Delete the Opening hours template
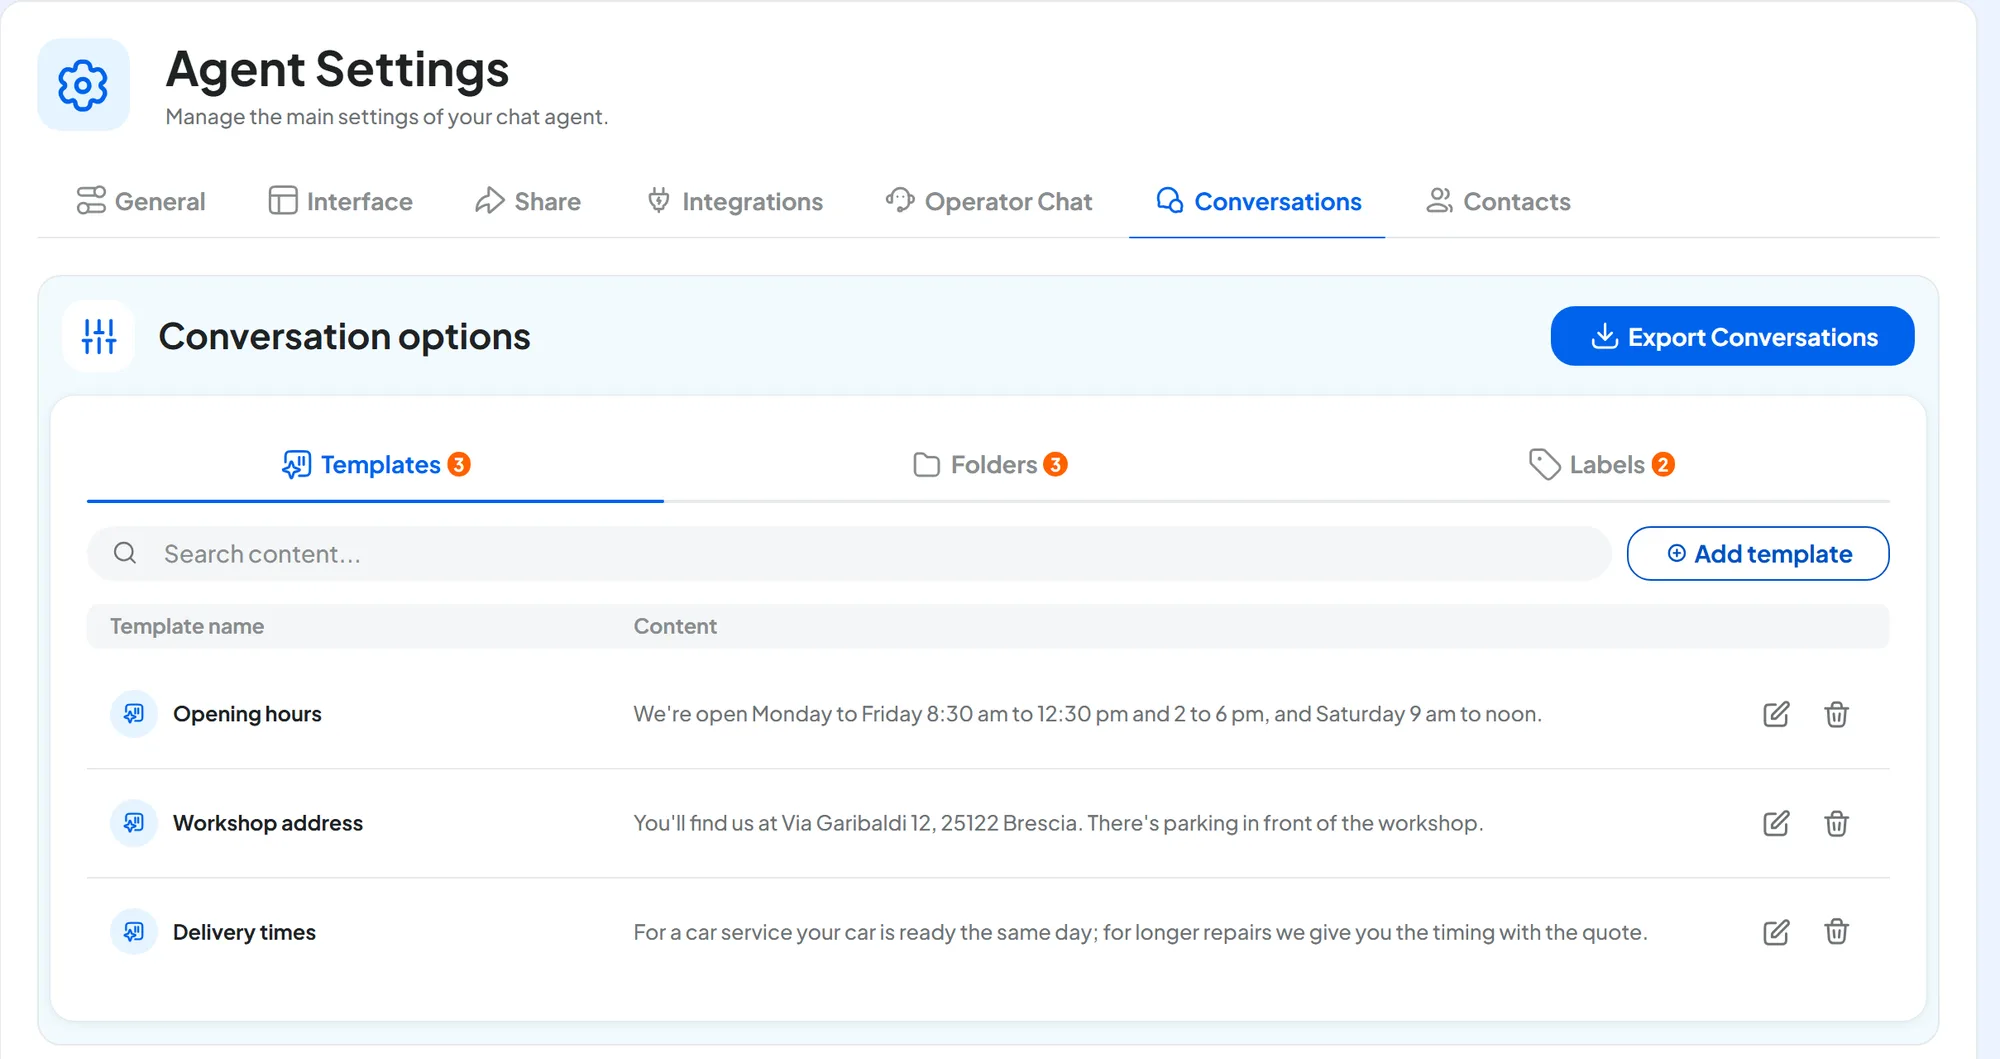 click(1836, 714)
